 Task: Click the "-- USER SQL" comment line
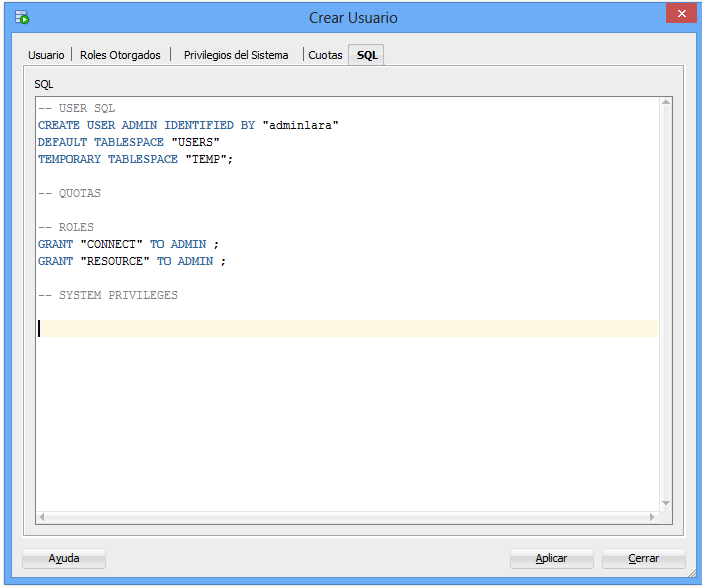(77, 108)
